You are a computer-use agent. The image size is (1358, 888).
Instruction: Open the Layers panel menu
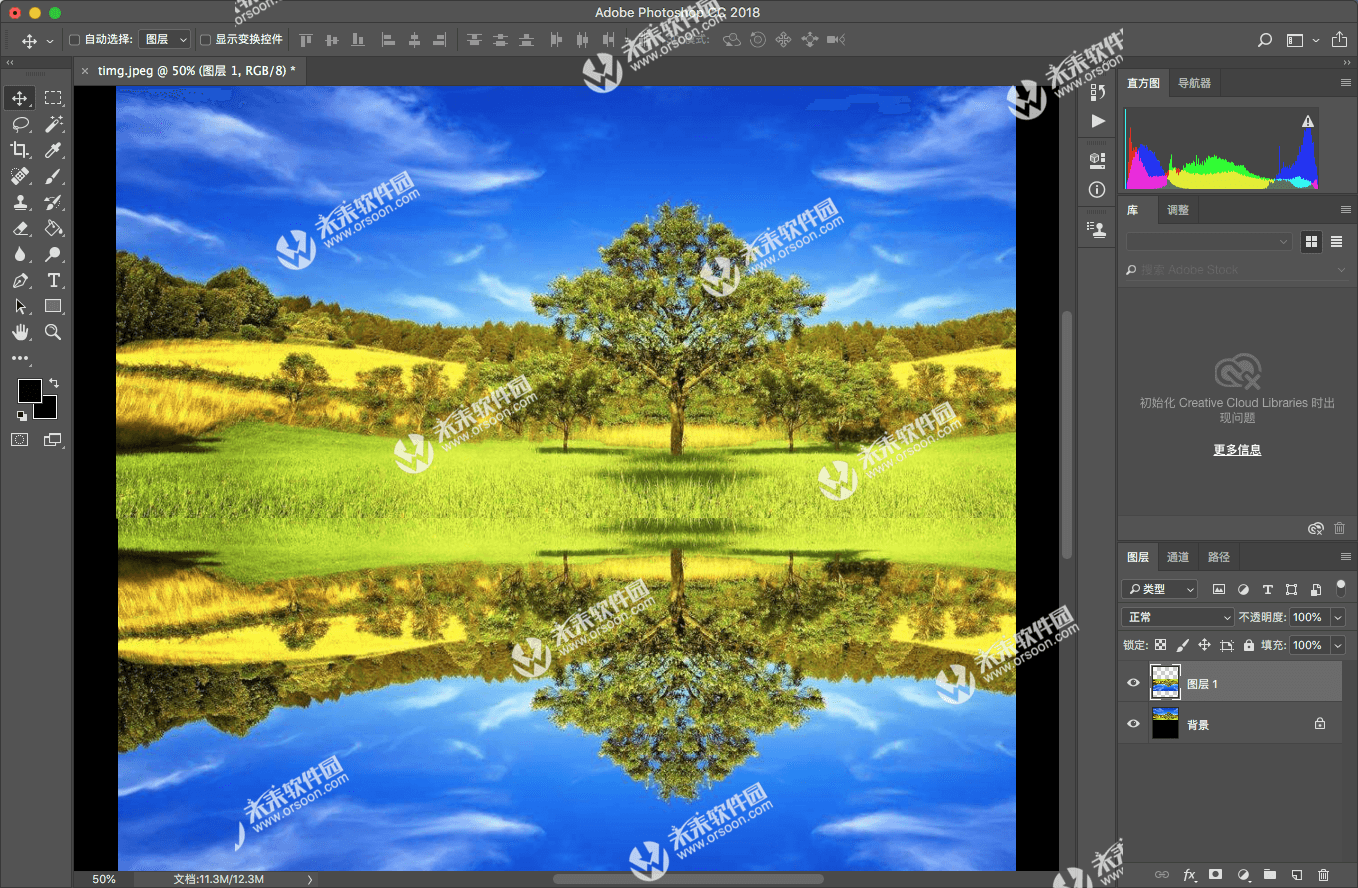coord(1345,557)
